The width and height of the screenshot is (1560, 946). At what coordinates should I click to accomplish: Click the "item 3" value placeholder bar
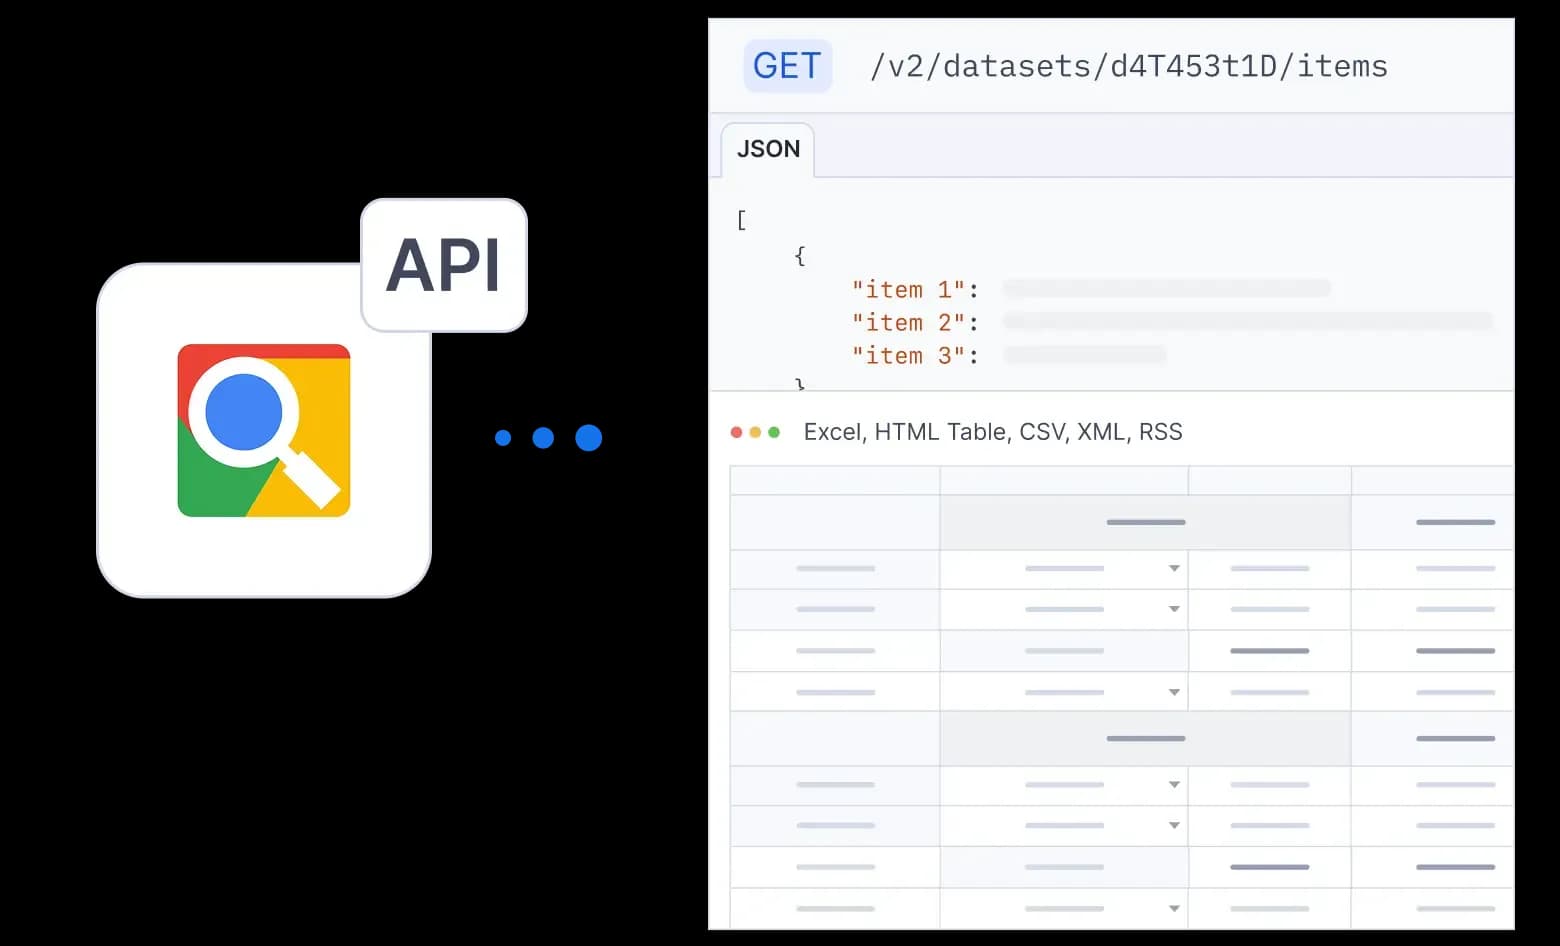point(1085,355)
